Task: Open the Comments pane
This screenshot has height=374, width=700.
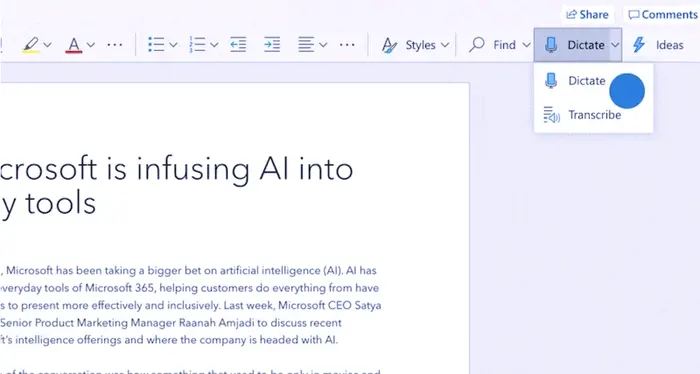Action: click(x=663, y=14)
